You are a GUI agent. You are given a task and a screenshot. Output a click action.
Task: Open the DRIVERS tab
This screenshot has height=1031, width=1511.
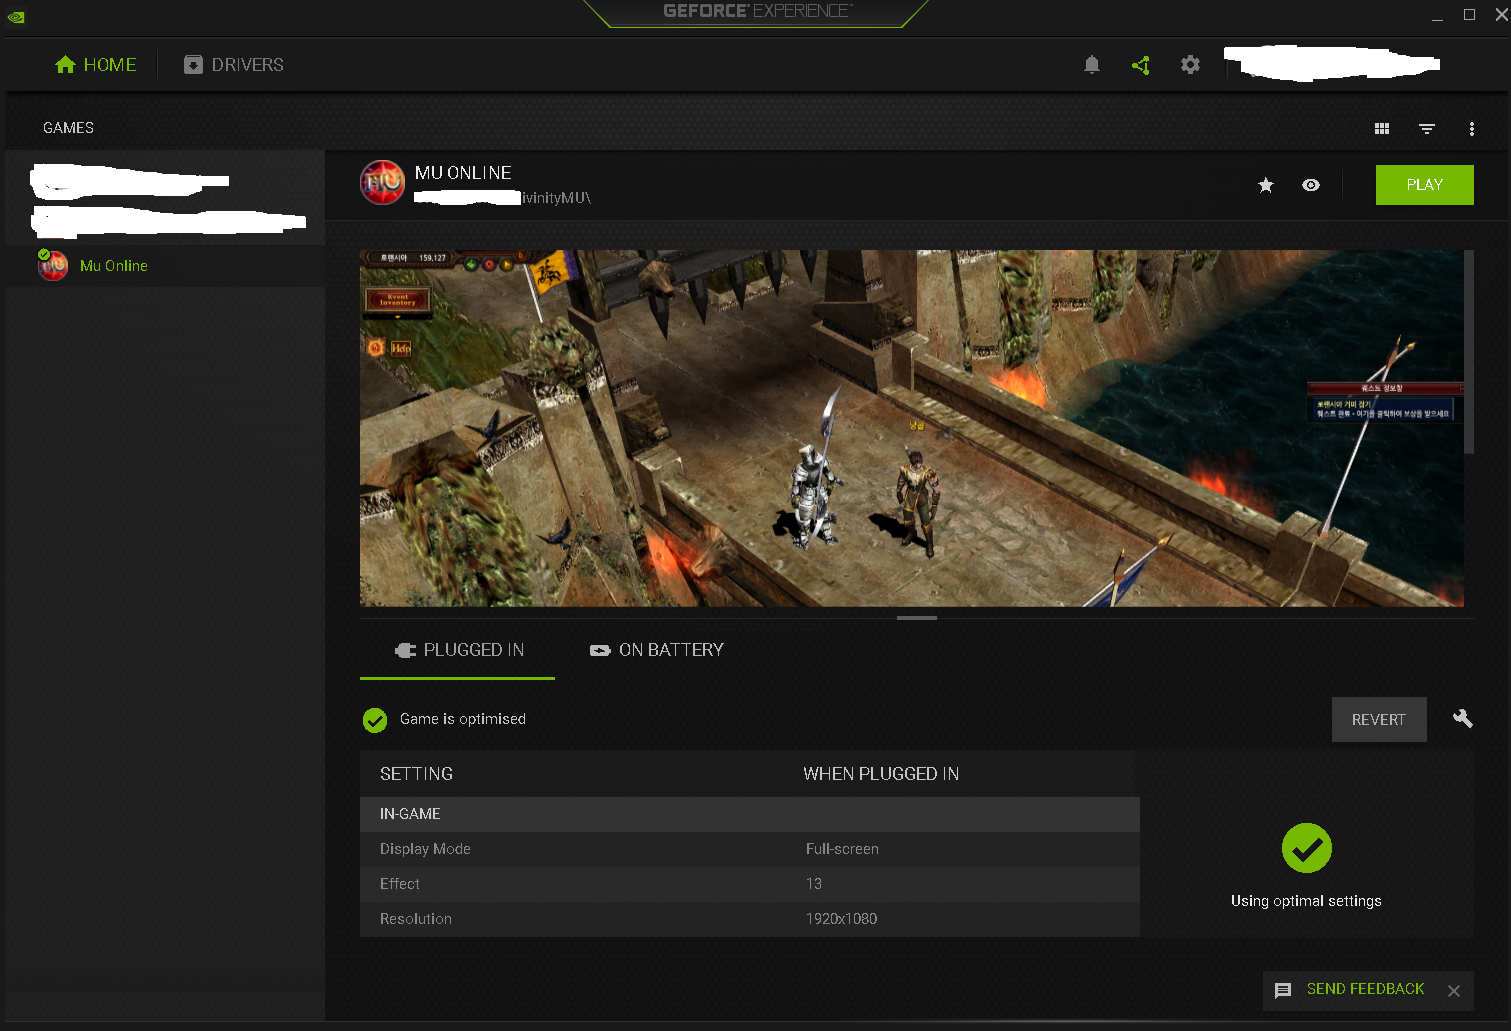point(234,65)
